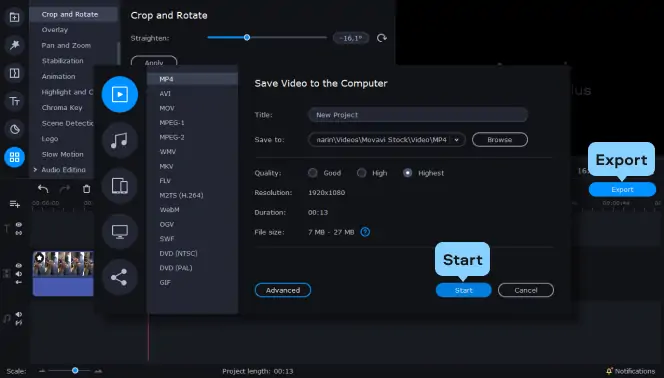664x378 pixels.
Task: Open Advanced export settings
Action: tap(283, 290)
